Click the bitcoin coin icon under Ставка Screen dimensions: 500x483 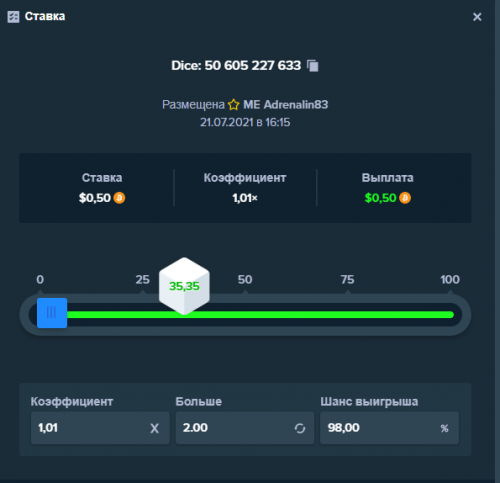pyautogui.click(x=119, y=198)
